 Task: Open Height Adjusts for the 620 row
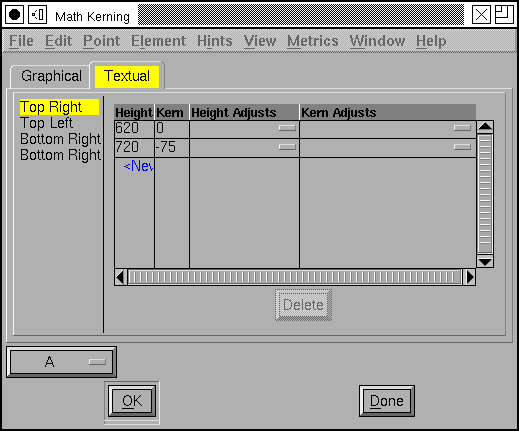(244, 129)
